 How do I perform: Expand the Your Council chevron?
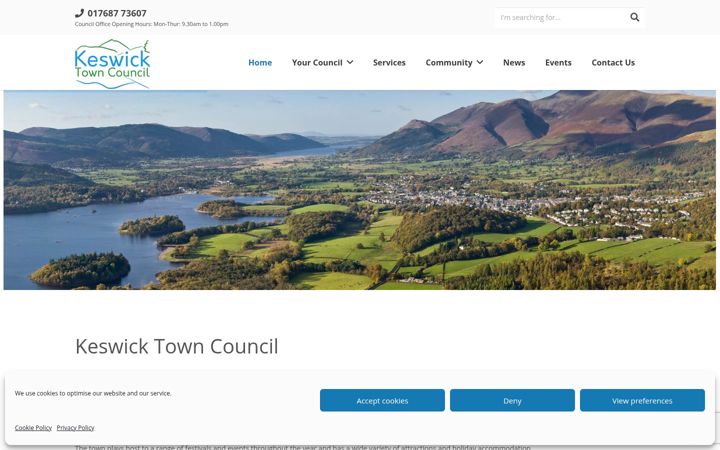[350, 62]
